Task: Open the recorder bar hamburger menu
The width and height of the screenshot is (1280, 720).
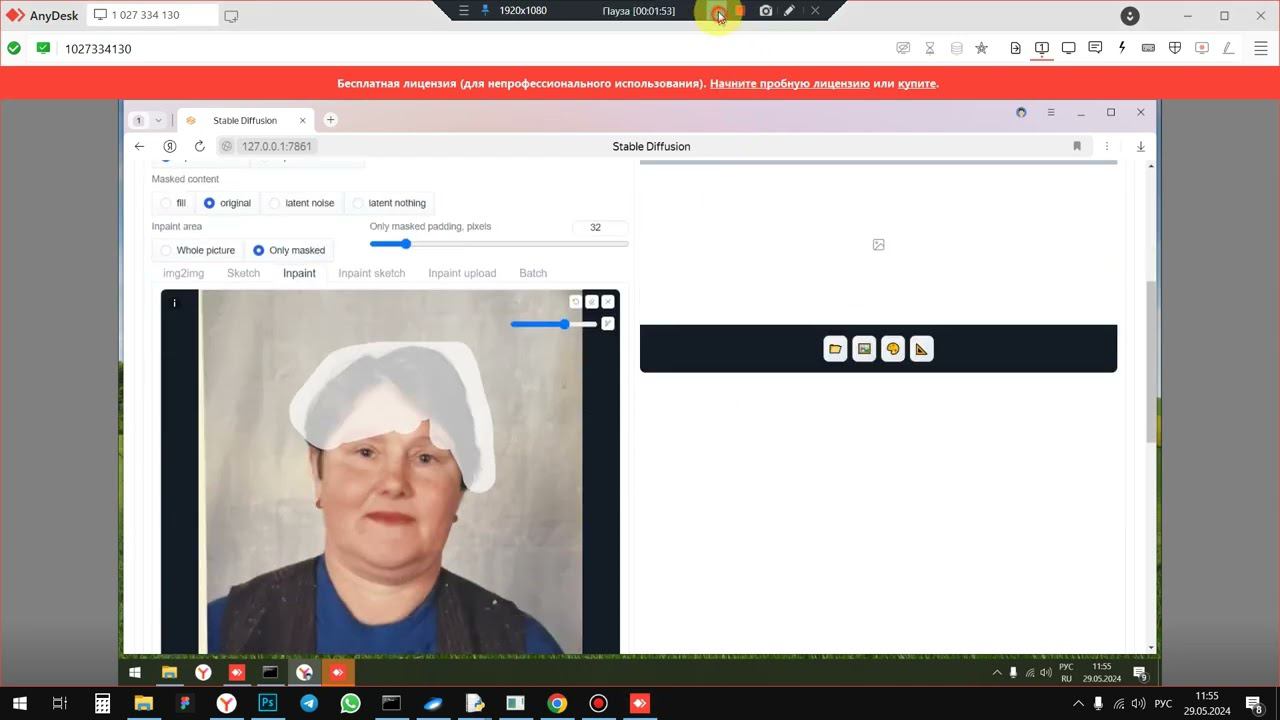Action: pos(463,11)
